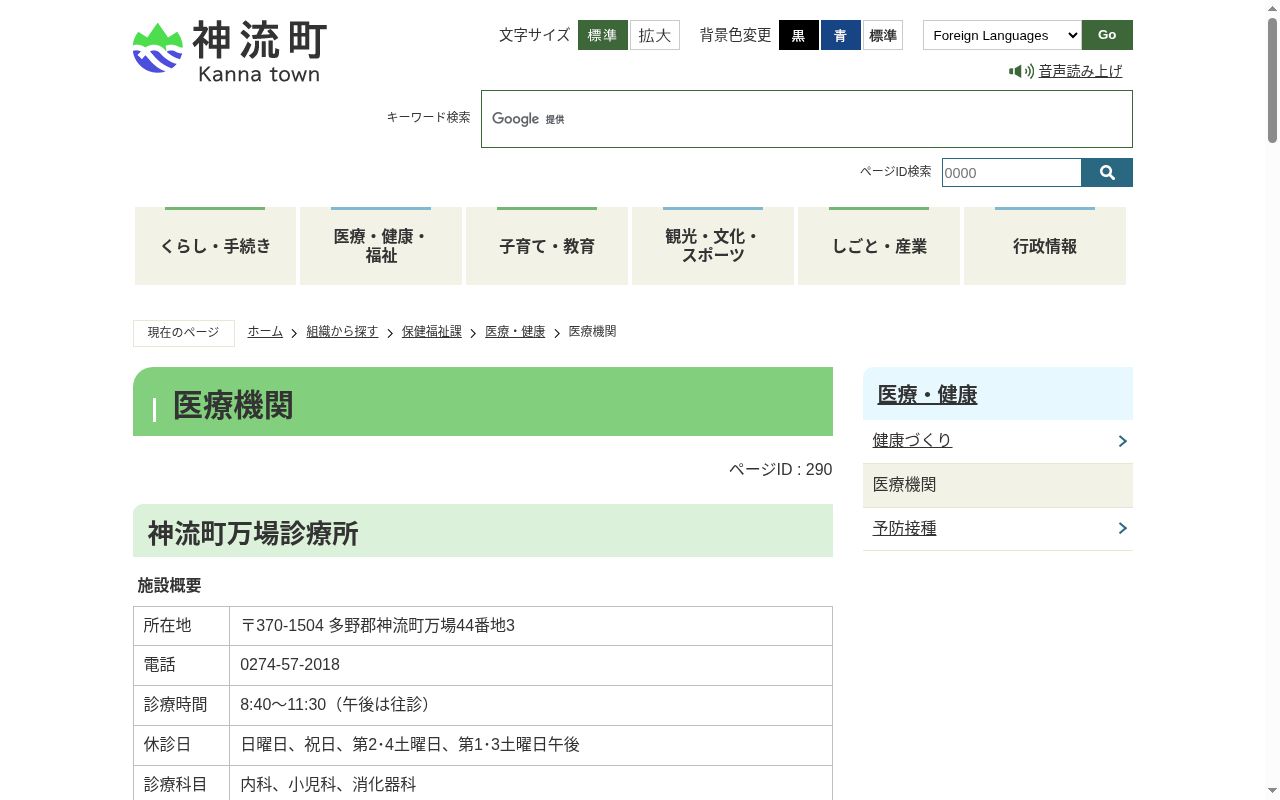Click the page ID search input box
Screen dimensions: 1280x800
click(1012, 173)
